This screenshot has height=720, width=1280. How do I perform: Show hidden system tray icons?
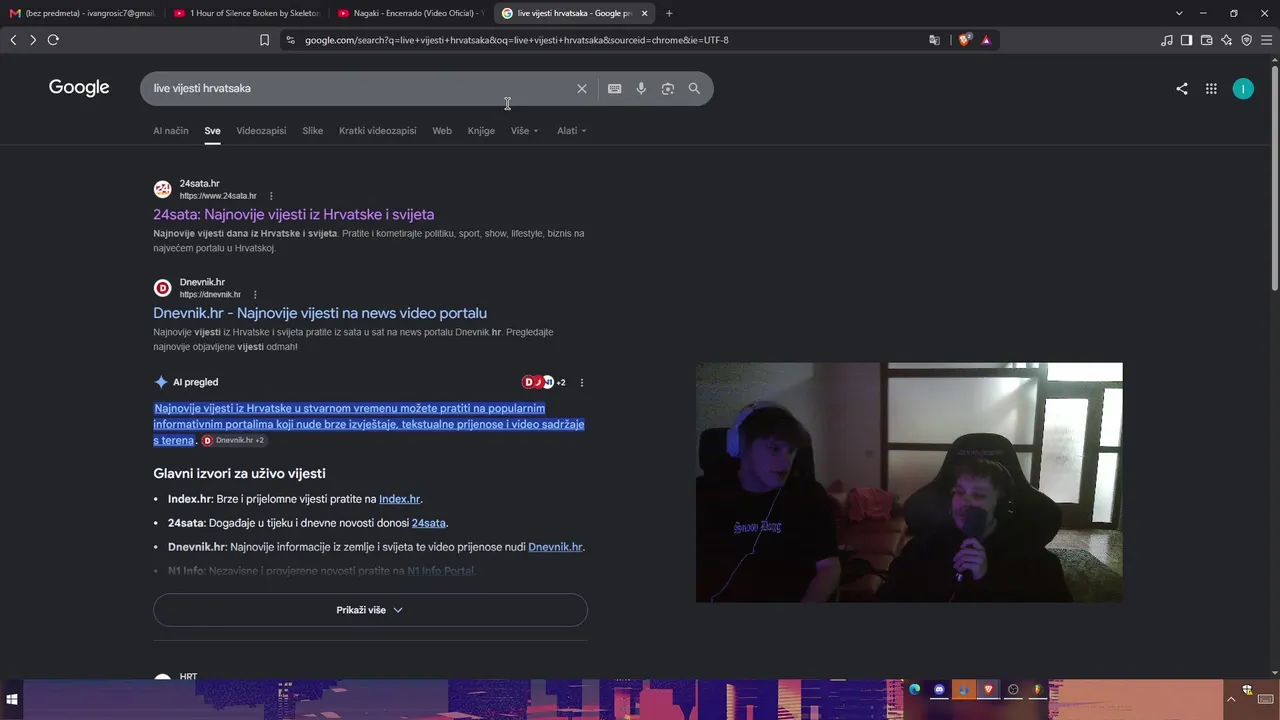pos(1231,699)
